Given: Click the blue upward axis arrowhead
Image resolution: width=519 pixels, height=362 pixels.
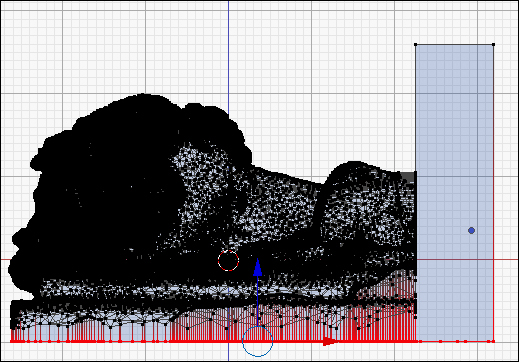Looking at the screenshot, I should coord(257,268).
